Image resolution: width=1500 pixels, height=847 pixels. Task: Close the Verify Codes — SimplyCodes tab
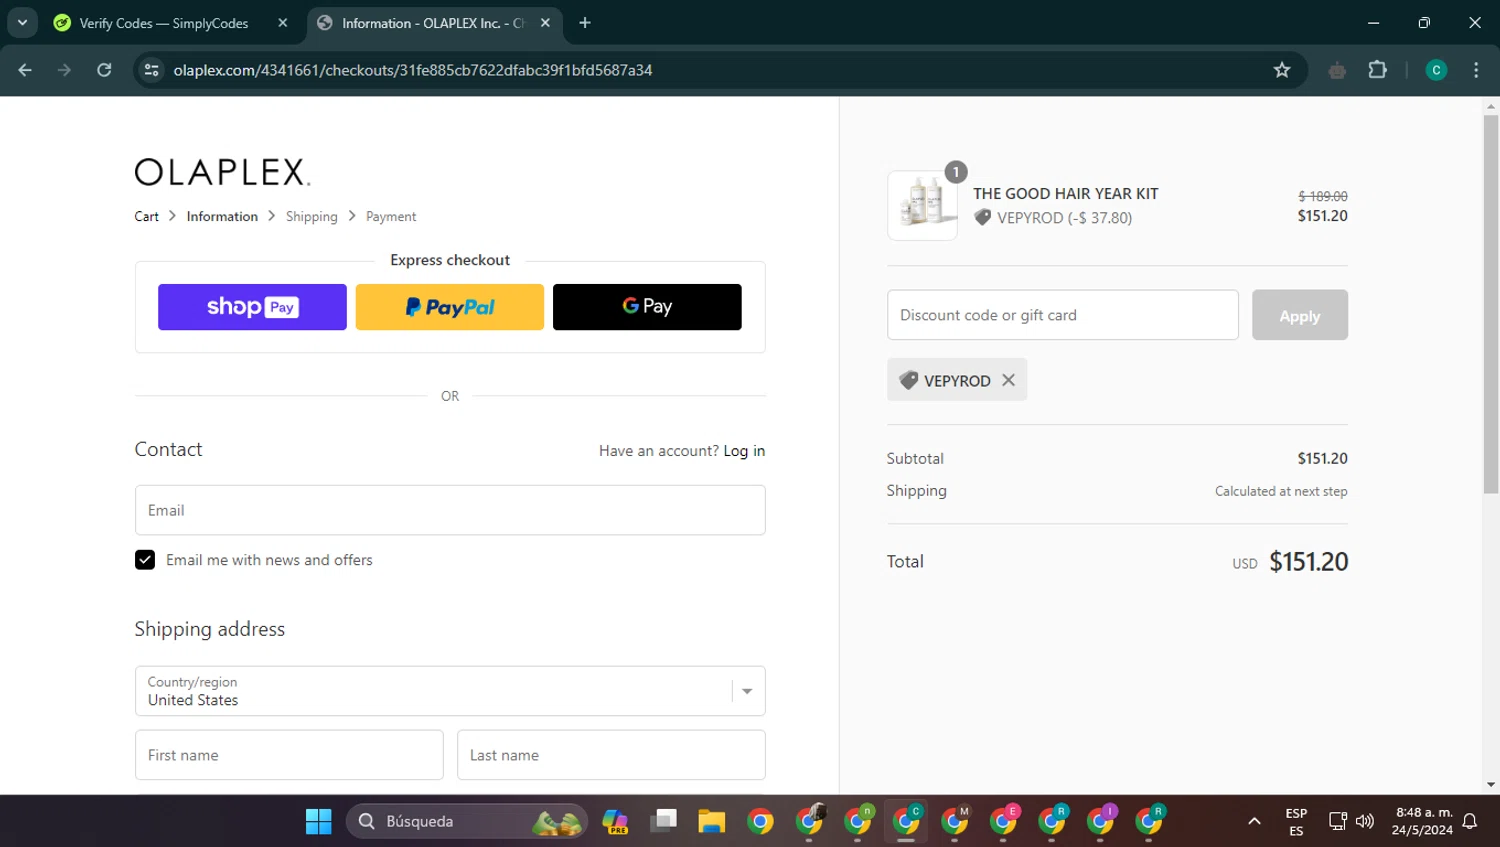(283, 23)
